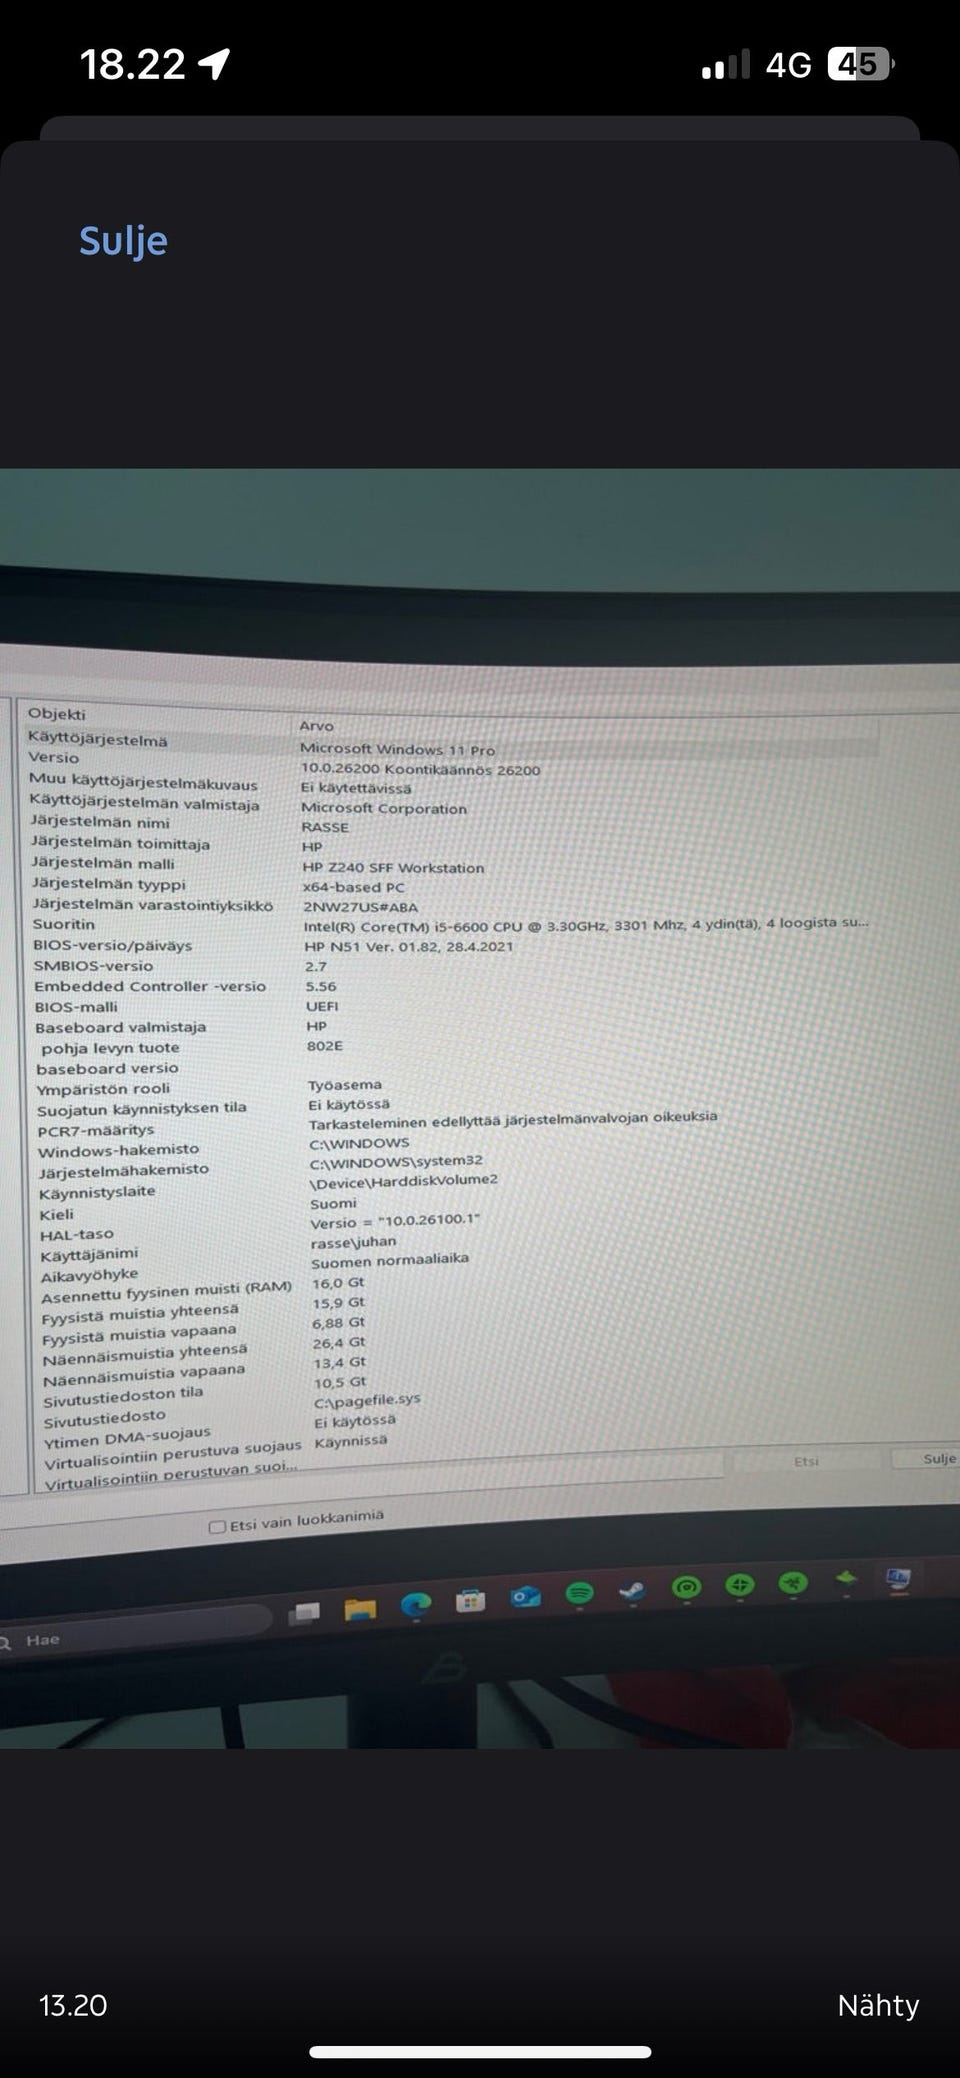Click 'HP N51 Ver. 01.82, 28.4.2021' value
The width and height of the screenshot is (960, 2078).
[408, 946]
